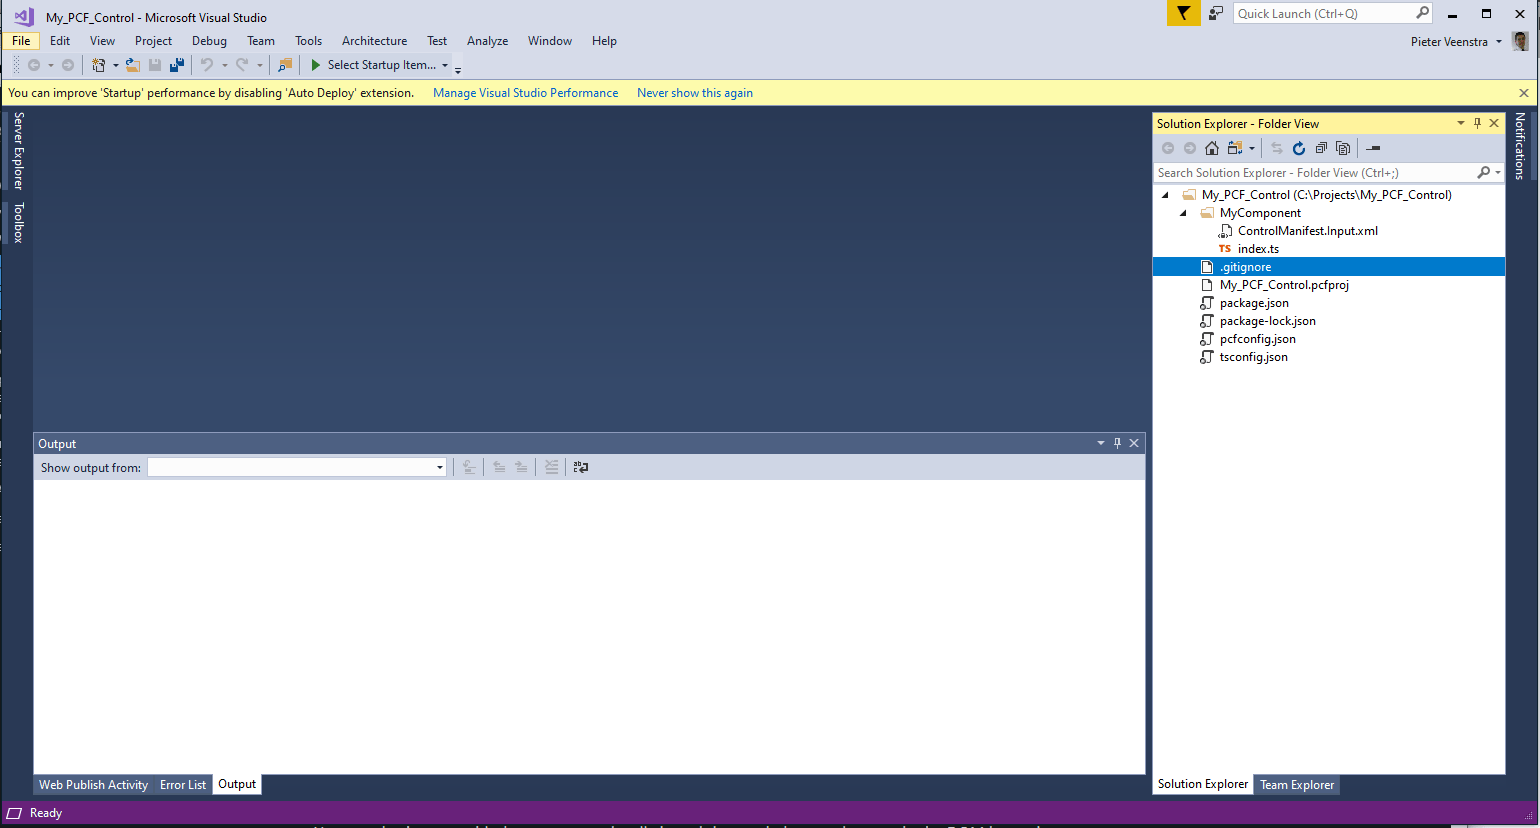Collapse the MyComponent folder node

[1183, 213]
